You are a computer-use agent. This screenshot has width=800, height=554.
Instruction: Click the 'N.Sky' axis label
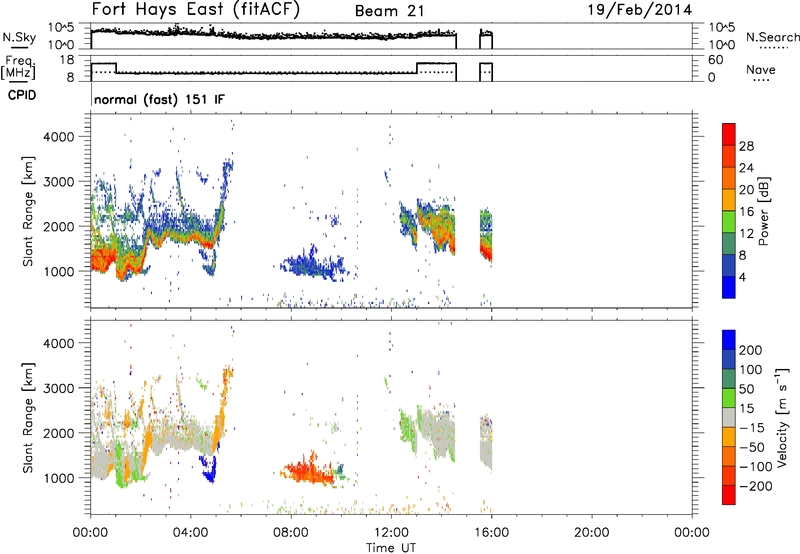click(19, 37)
